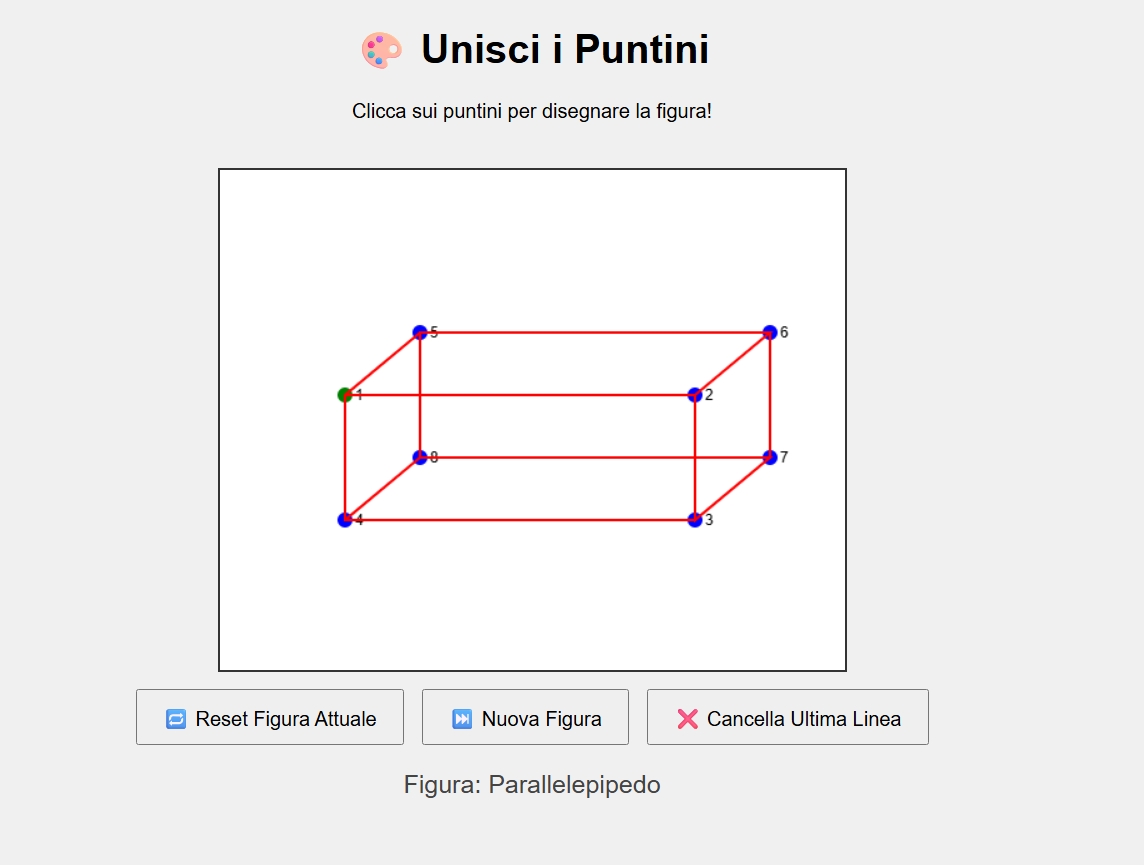Click the Unisci i Puntini heading
Screen dimensions: 1144x865
(564, 50)
